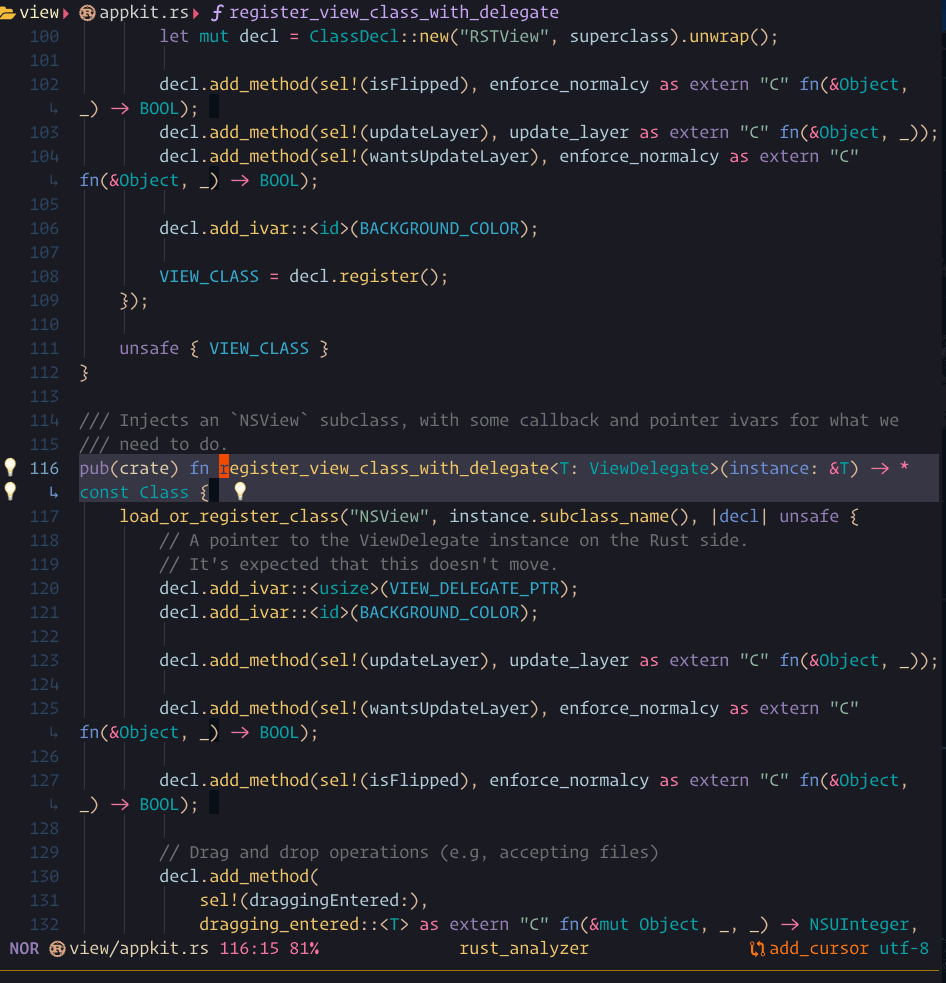This screenshot has width=946, height=983.
Task: Click inline lightbulb after "const Class {"
Action: (239, 491)
